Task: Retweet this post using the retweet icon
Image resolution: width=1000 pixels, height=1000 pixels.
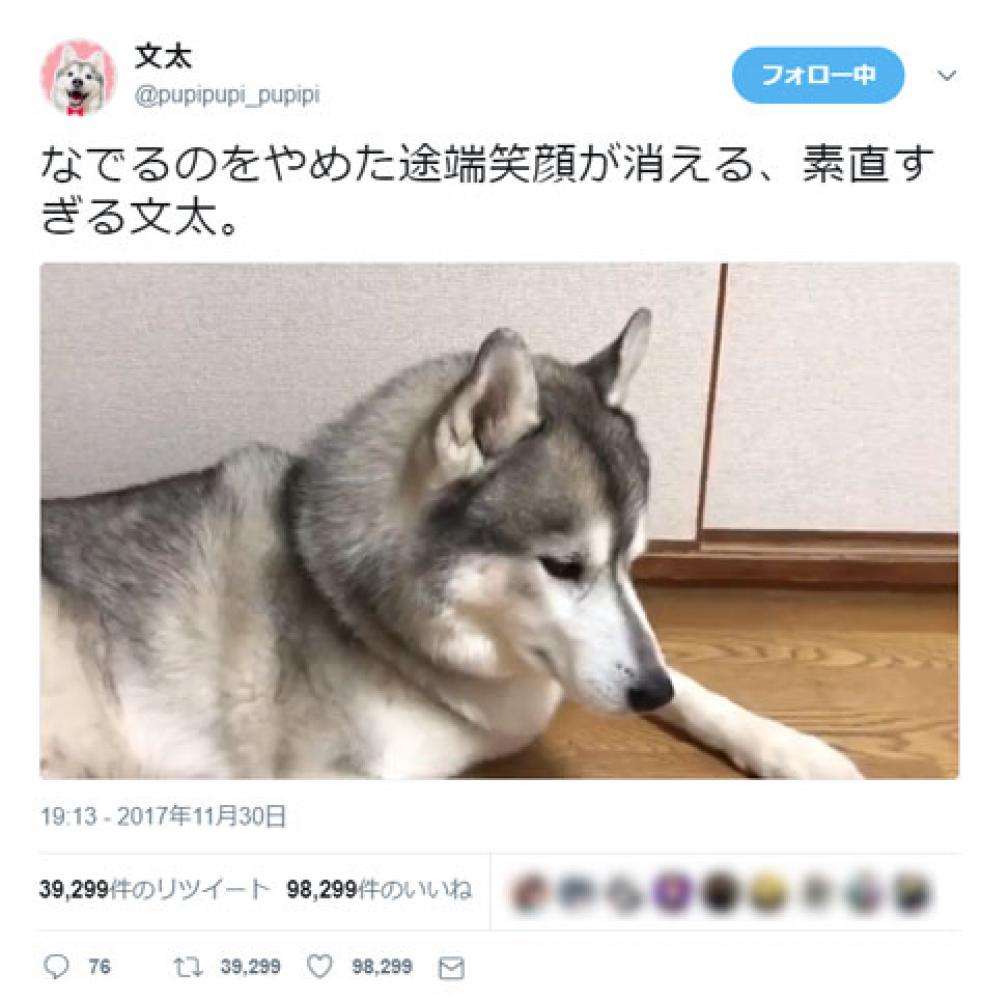Action: tap(189, 967)
